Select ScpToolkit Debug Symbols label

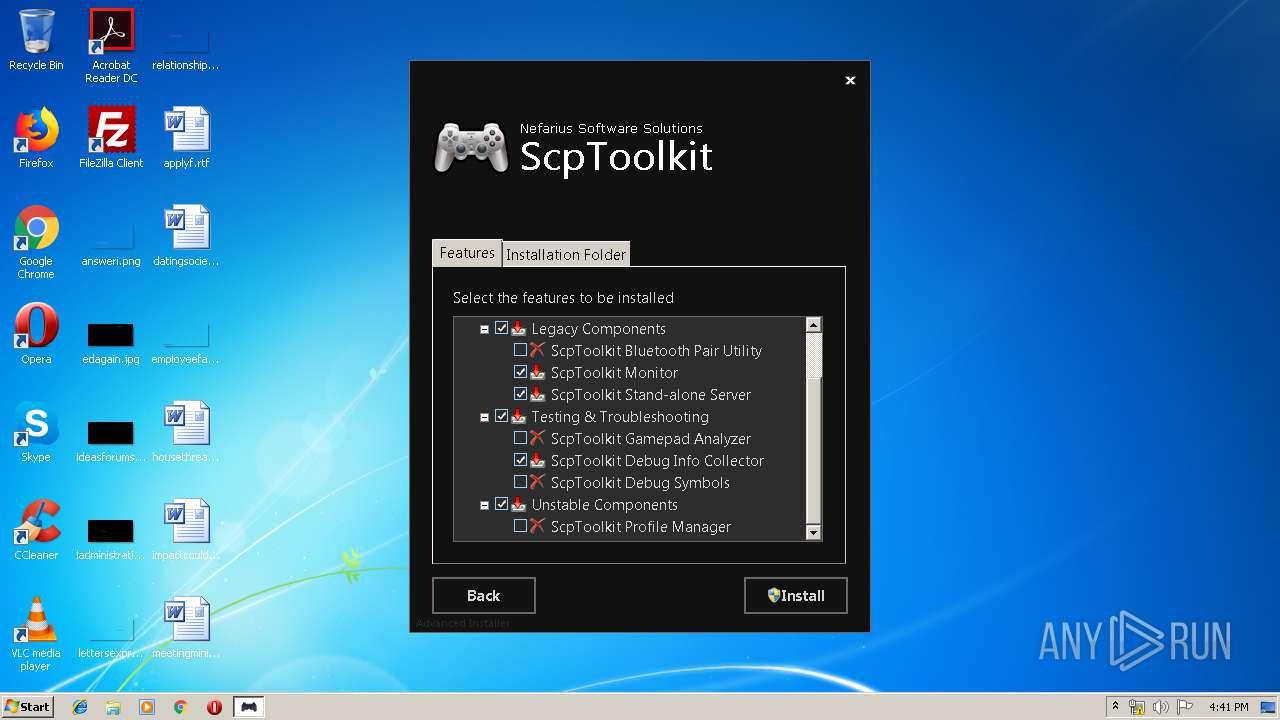point(640,482)
